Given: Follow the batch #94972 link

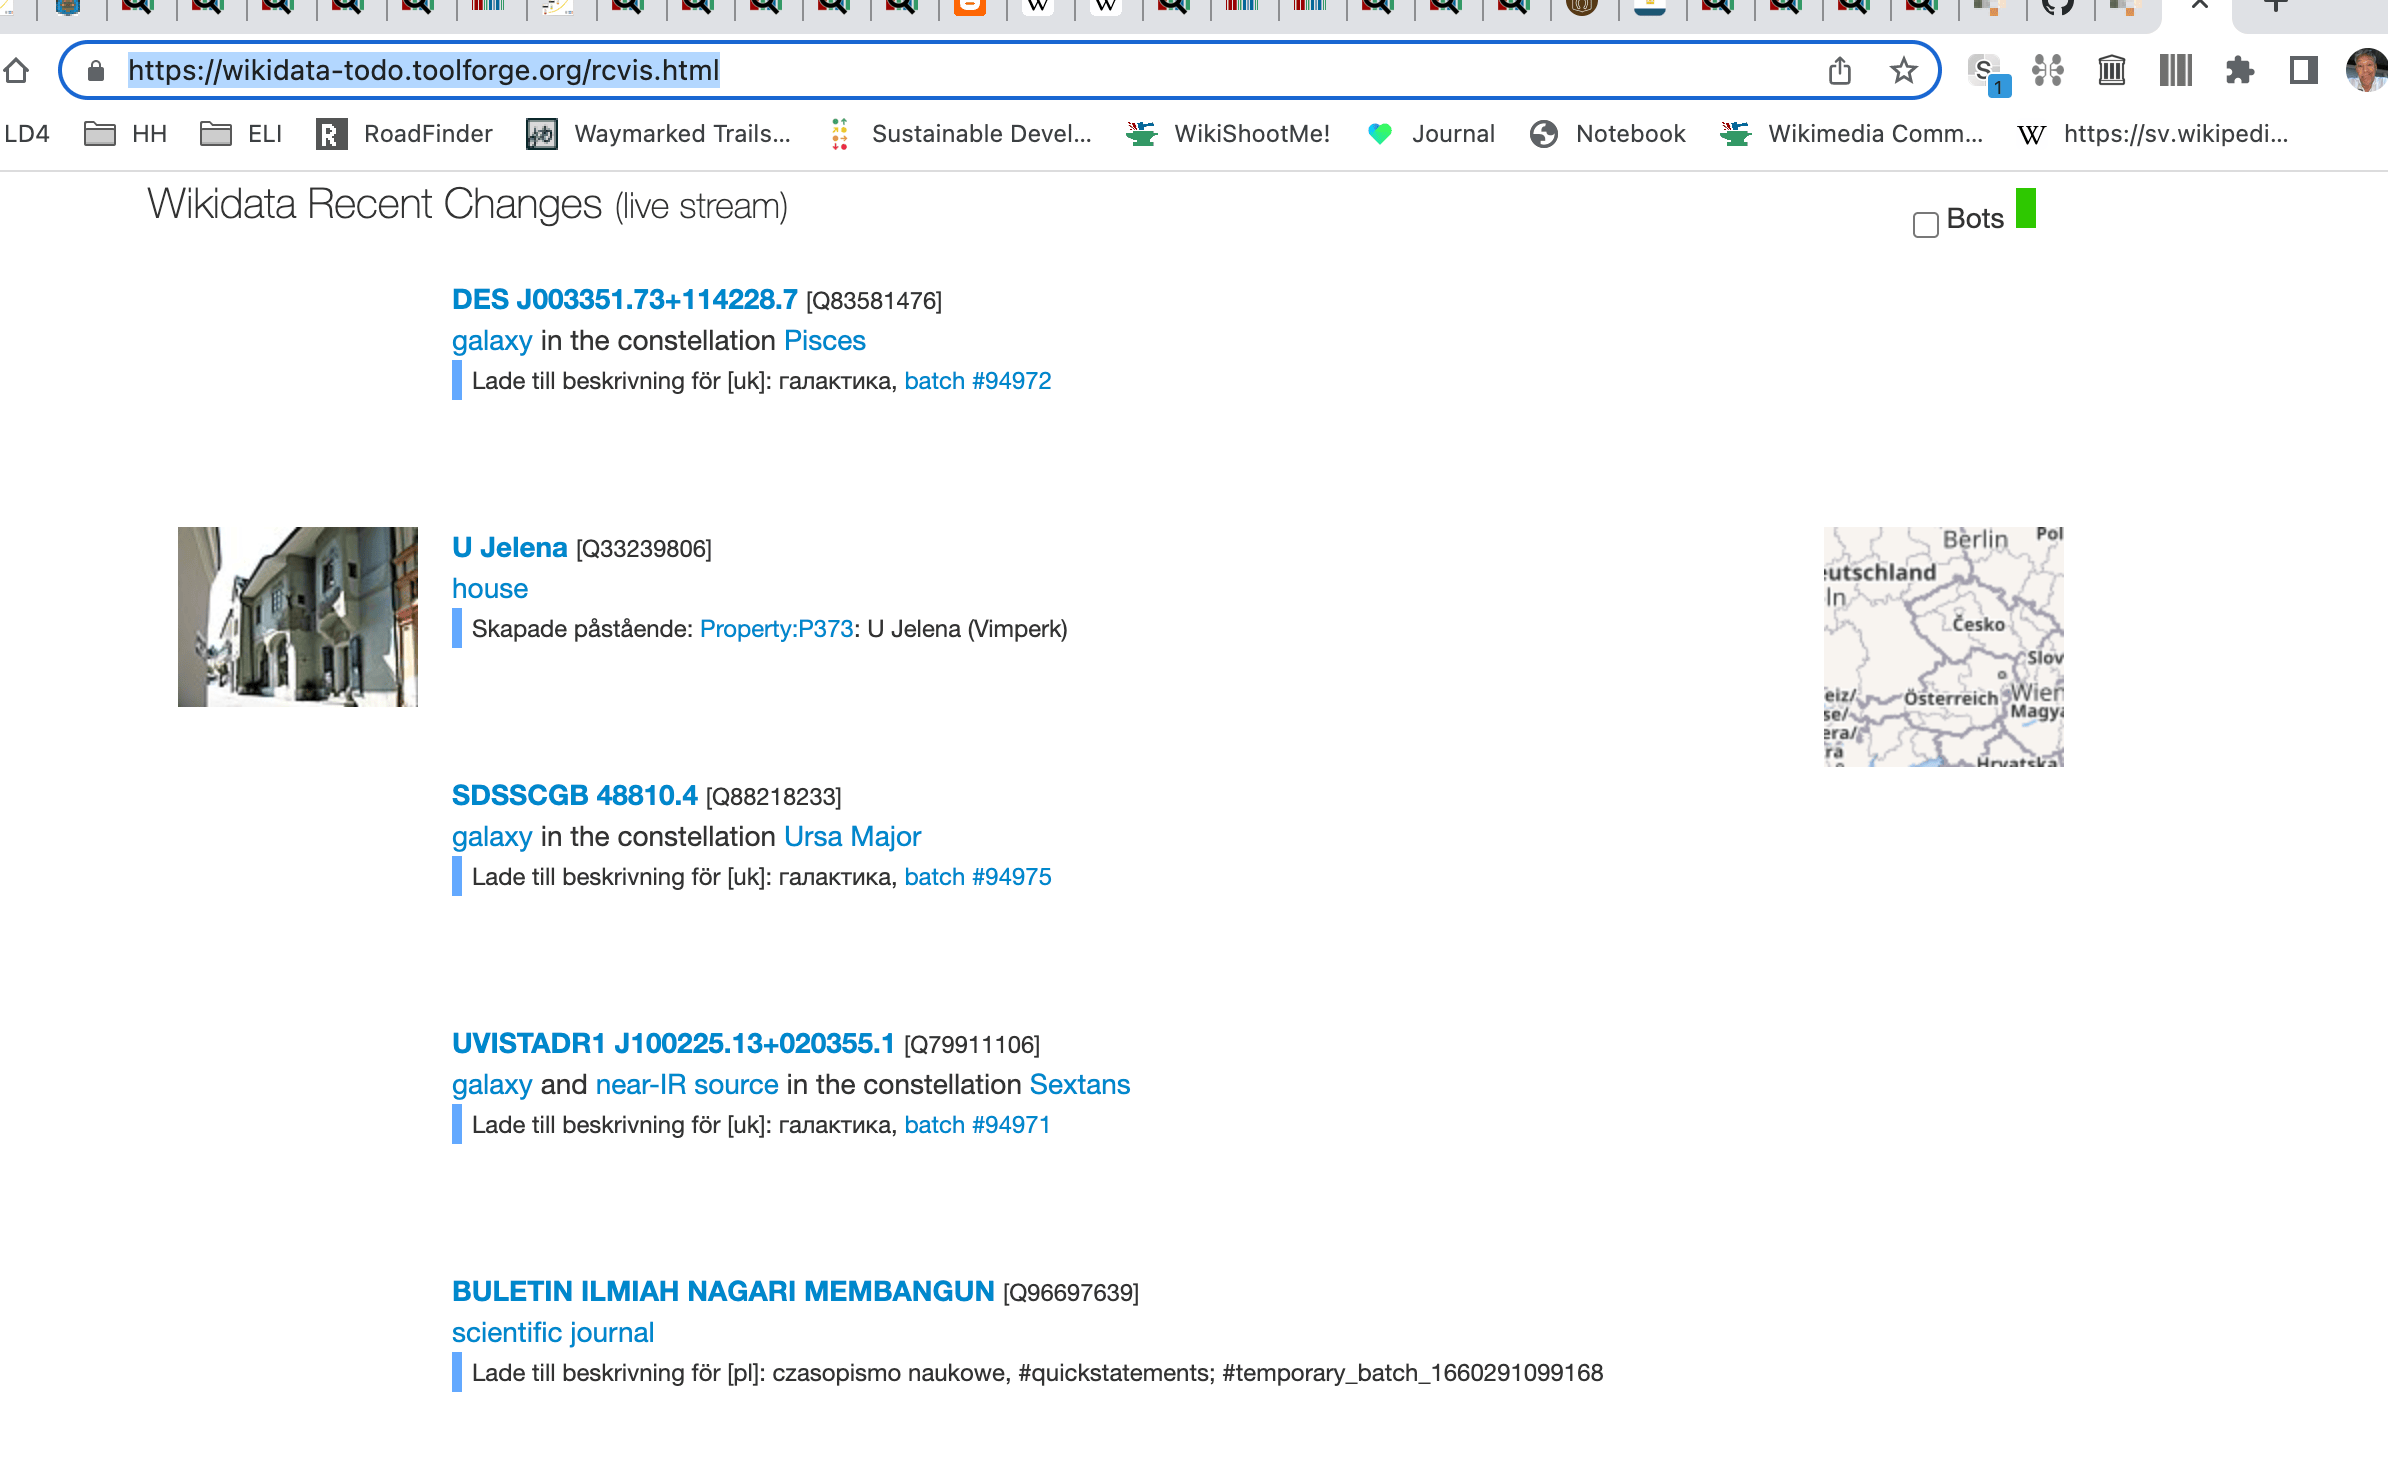Looking at the screenshot, I should (977, 381).
